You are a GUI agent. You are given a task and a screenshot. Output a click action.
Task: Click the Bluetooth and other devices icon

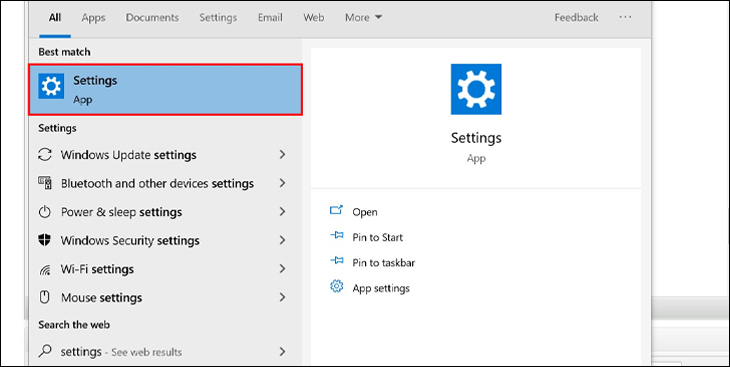[x=45, y=183]
